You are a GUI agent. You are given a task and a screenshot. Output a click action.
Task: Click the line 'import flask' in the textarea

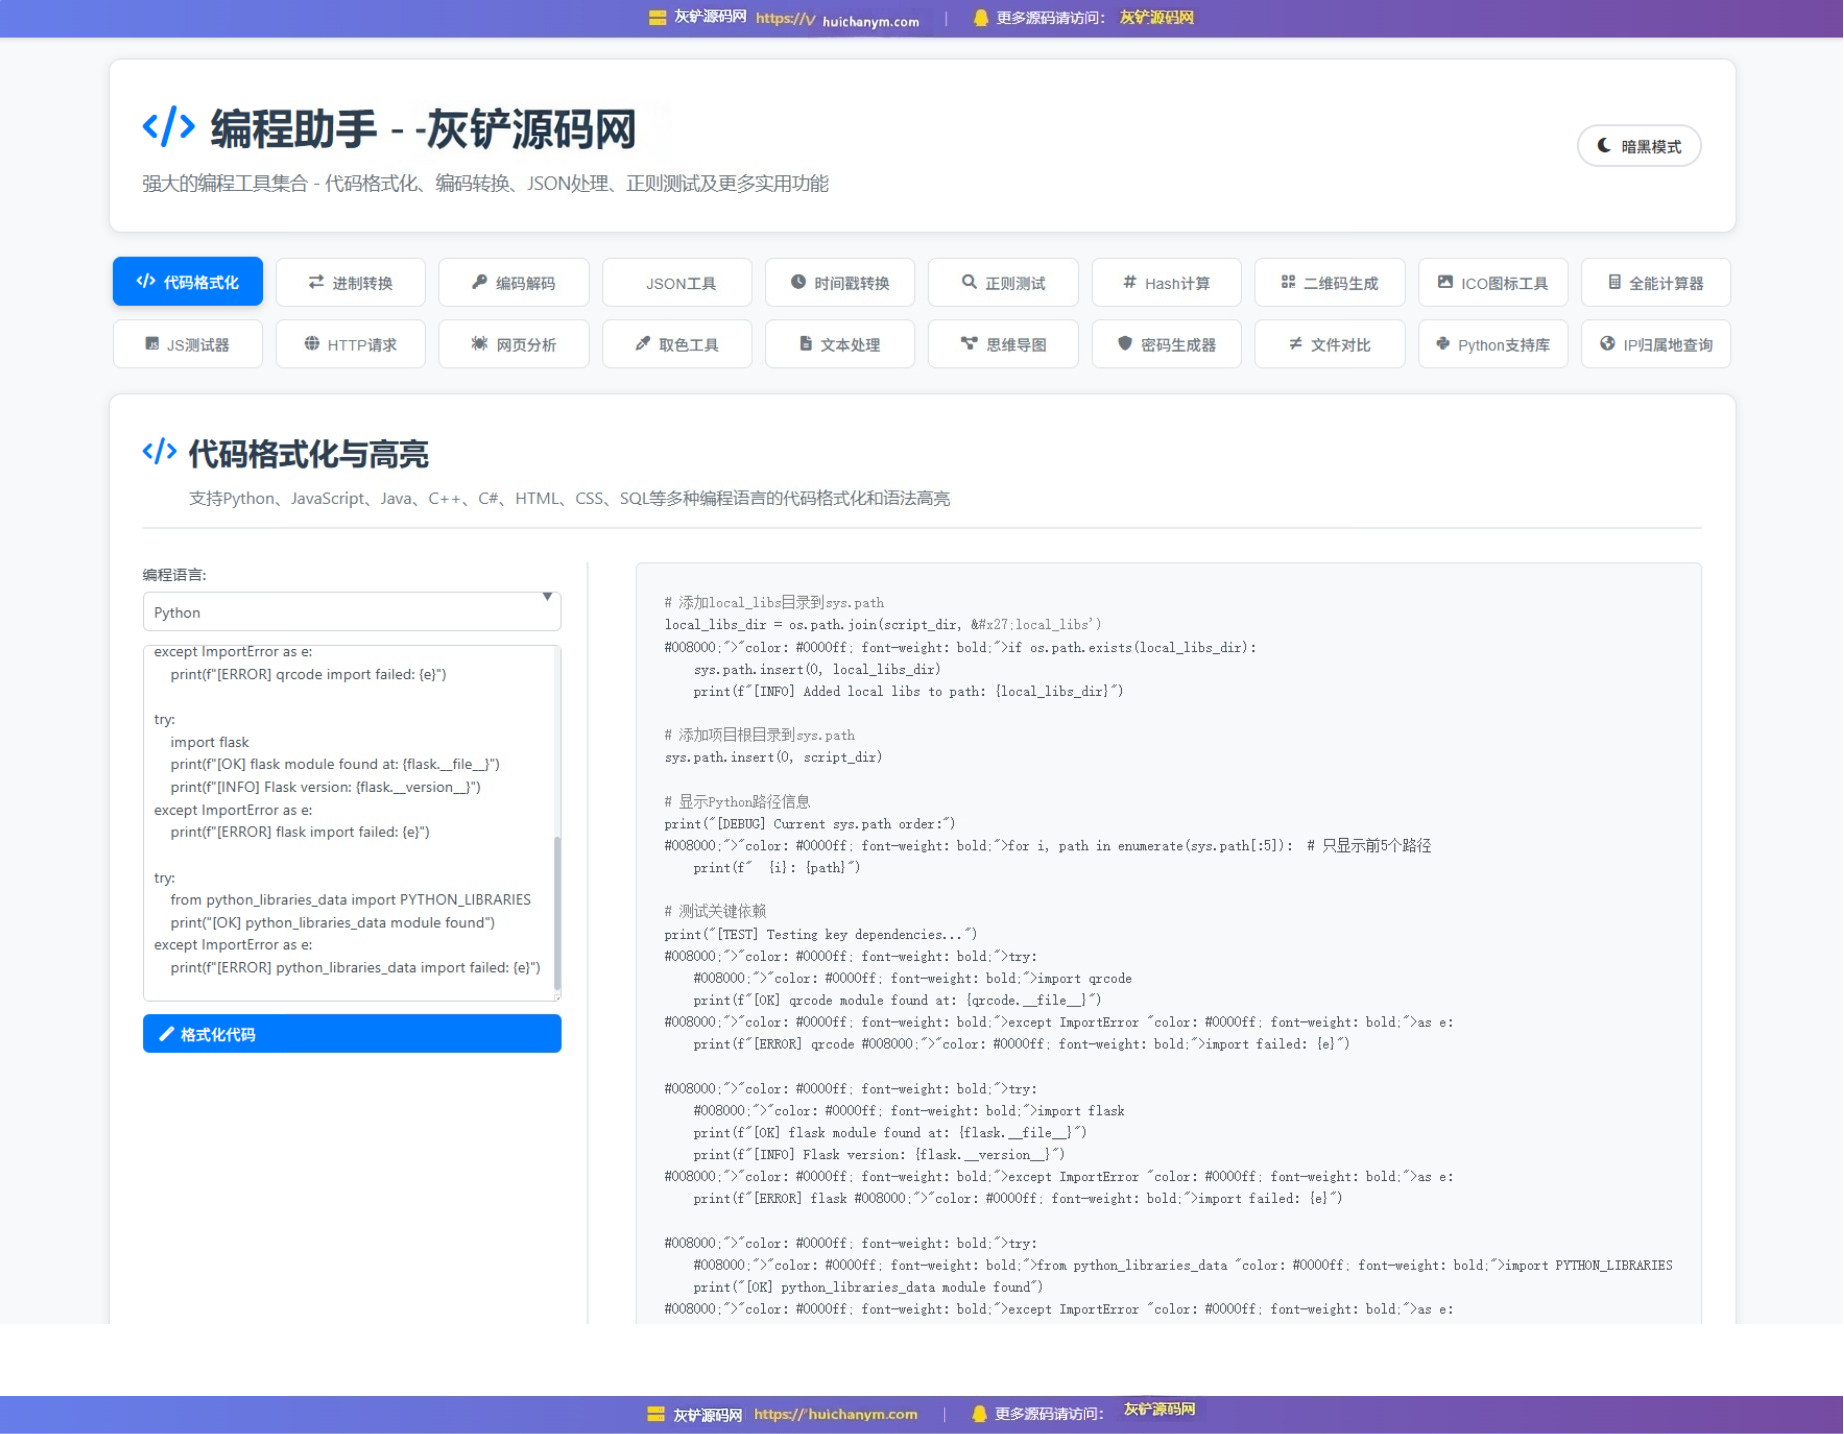[209, 742]
